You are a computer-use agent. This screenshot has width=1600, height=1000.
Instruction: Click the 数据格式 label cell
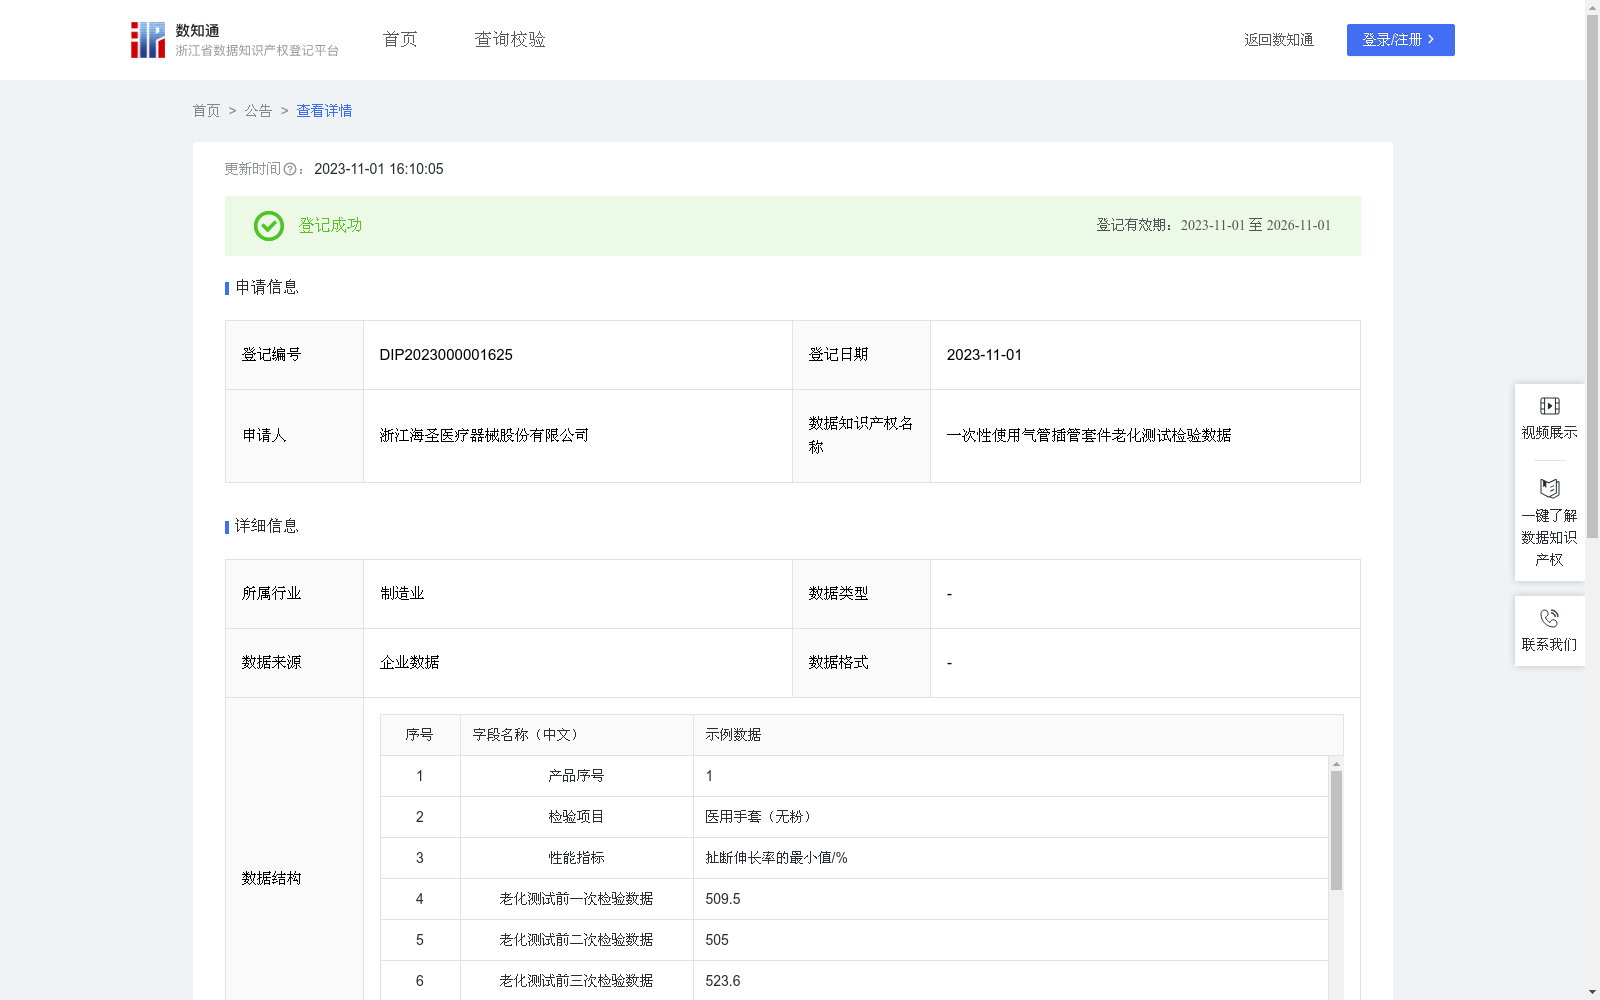[861, 663]
